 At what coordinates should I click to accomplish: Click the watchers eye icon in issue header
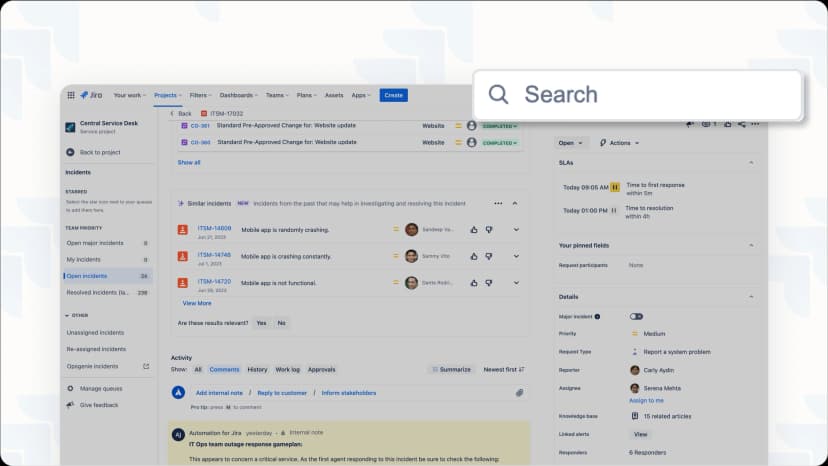point(706,124)
